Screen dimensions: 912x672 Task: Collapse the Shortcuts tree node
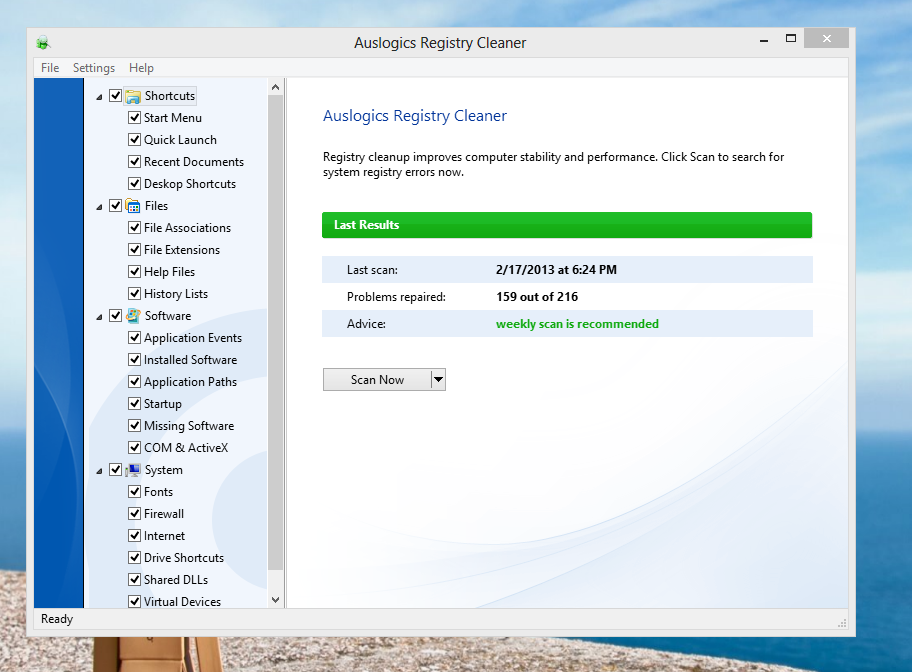coord(99,97)
